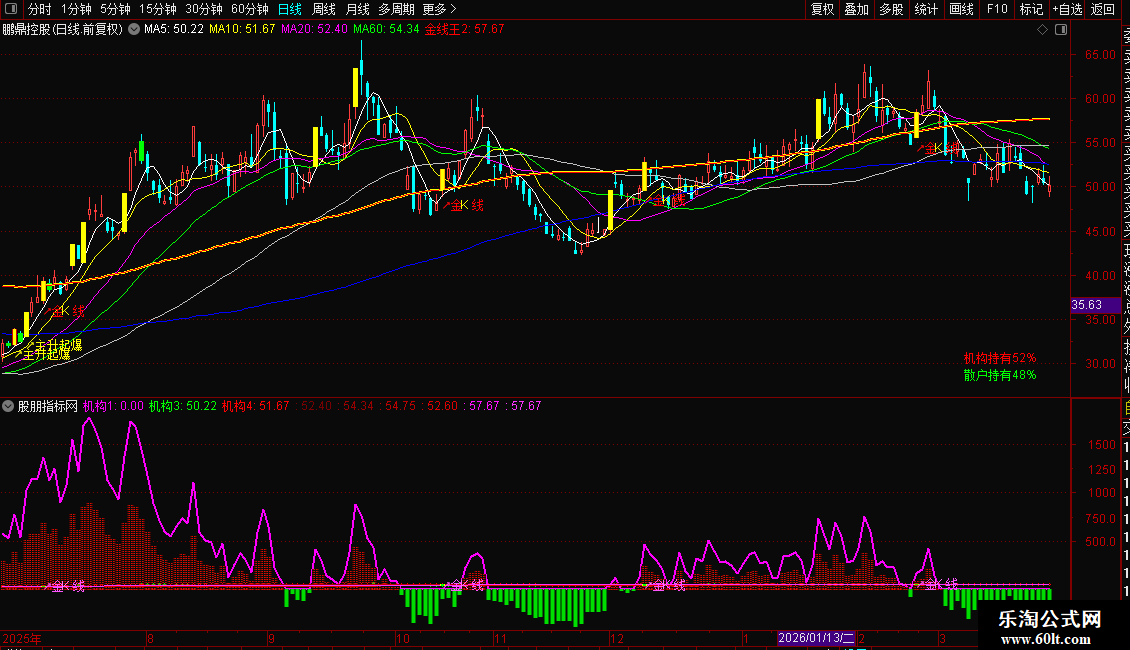Open the 统计 statistics tool
The image size is (1130, 650).
click(926, 9)
